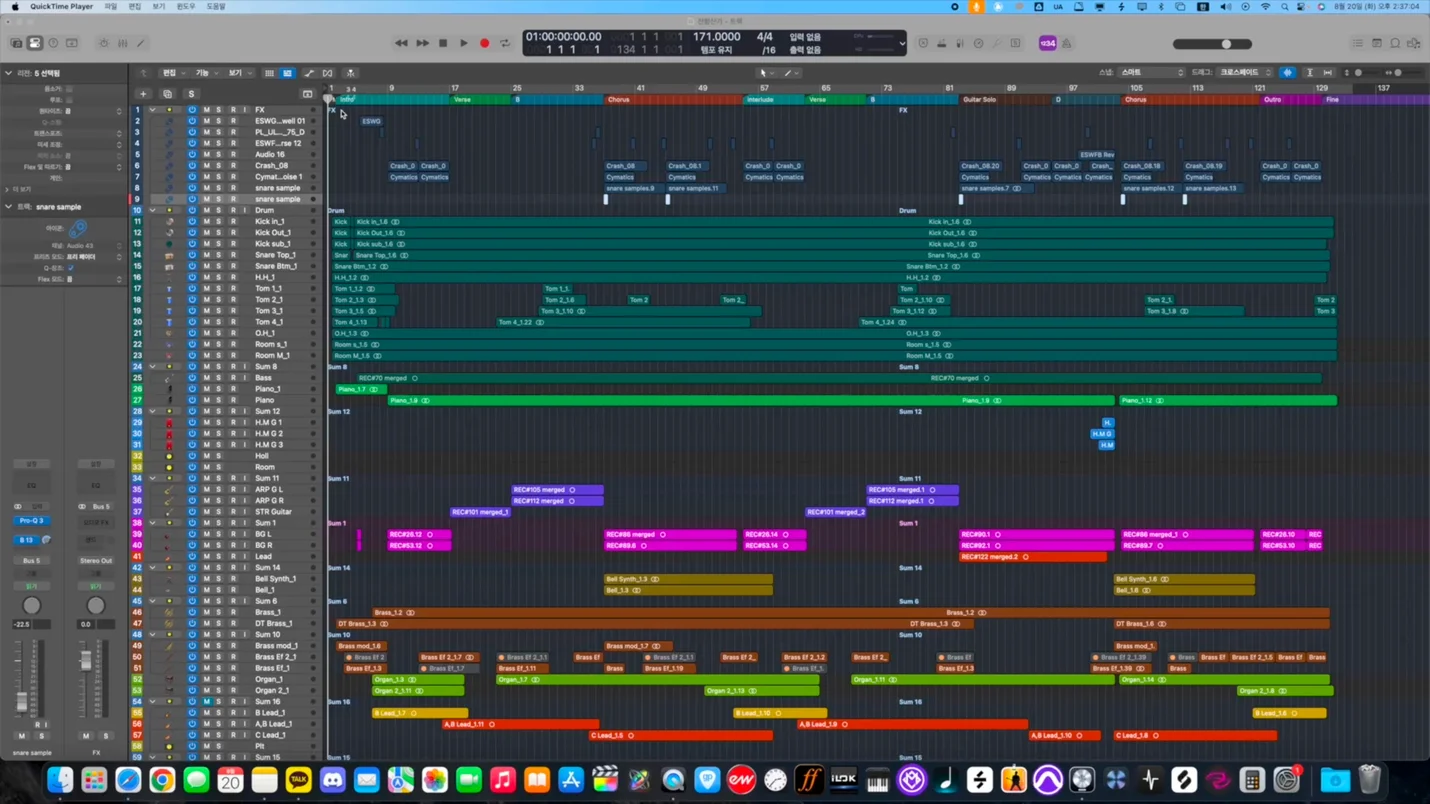
Task: Toggle cycle mode in transport
Action: 505,44
